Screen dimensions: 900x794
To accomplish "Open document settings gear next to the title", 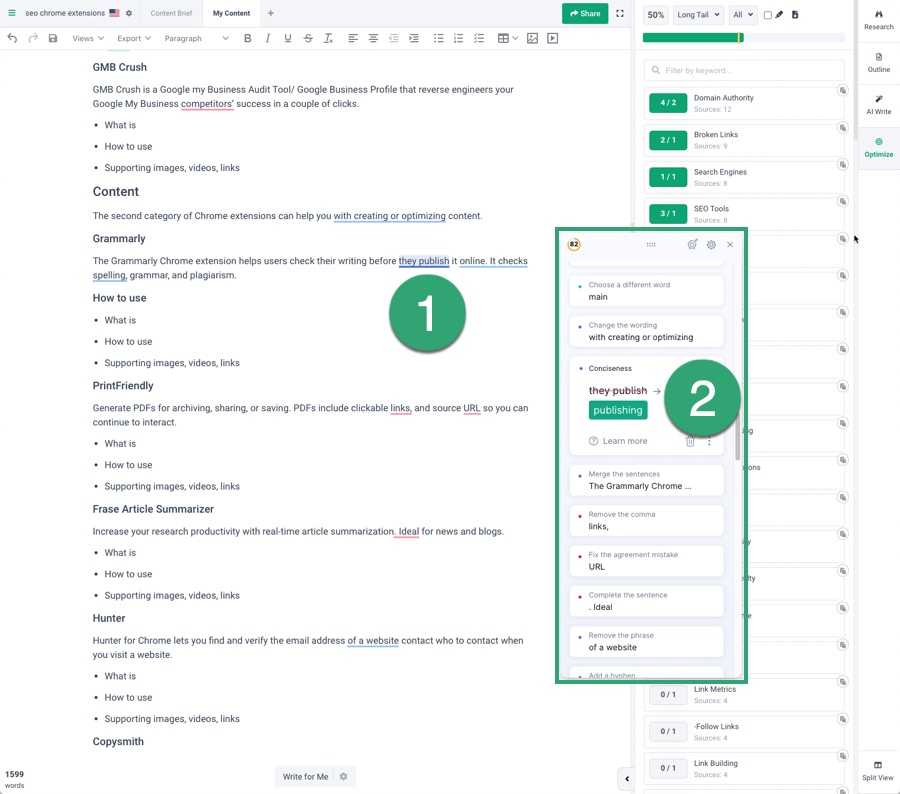I will [129, 13].
